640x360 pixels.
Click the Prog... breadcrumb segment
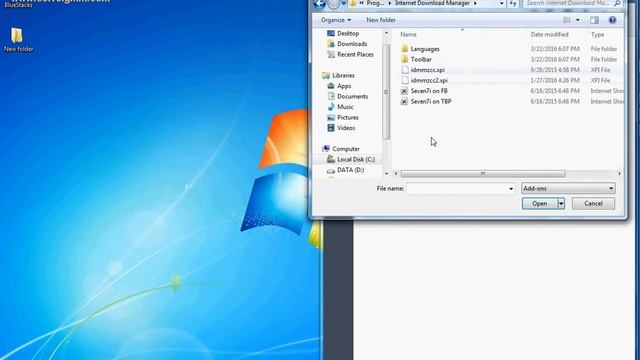coord(375,3)
